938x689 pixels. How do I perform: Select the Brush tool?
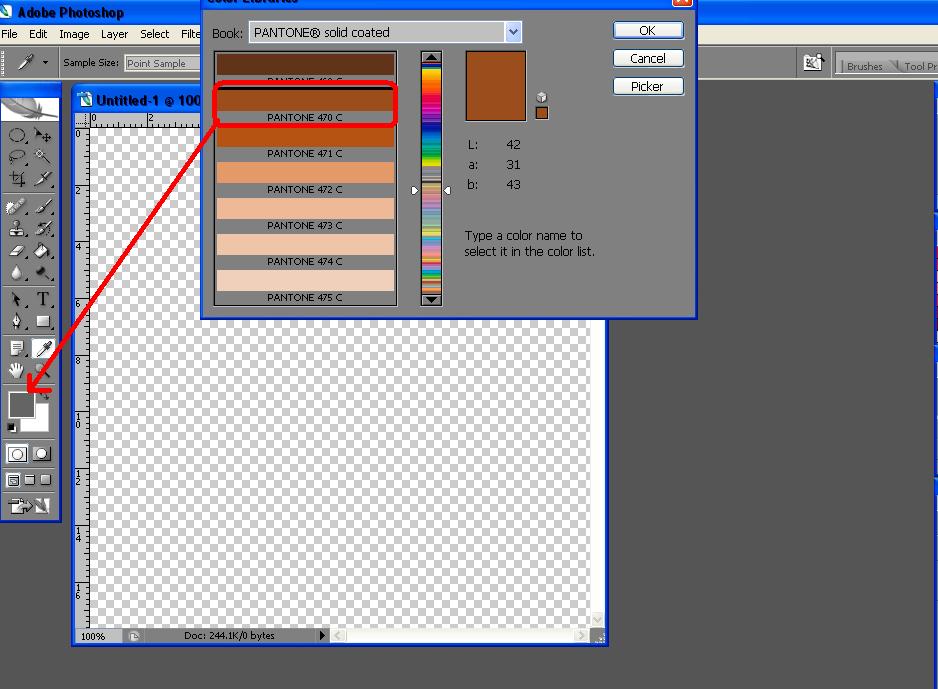pyautogui.click(x=42, y=207)
